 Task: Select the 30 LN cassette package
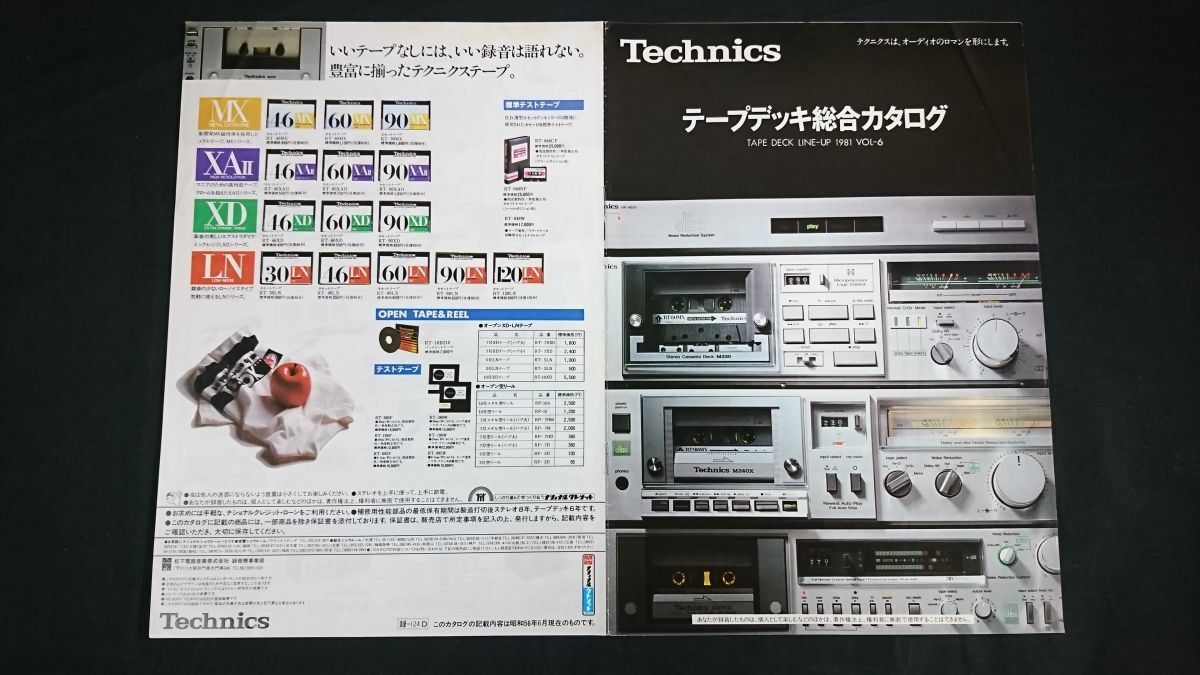[x=286, y=269]
